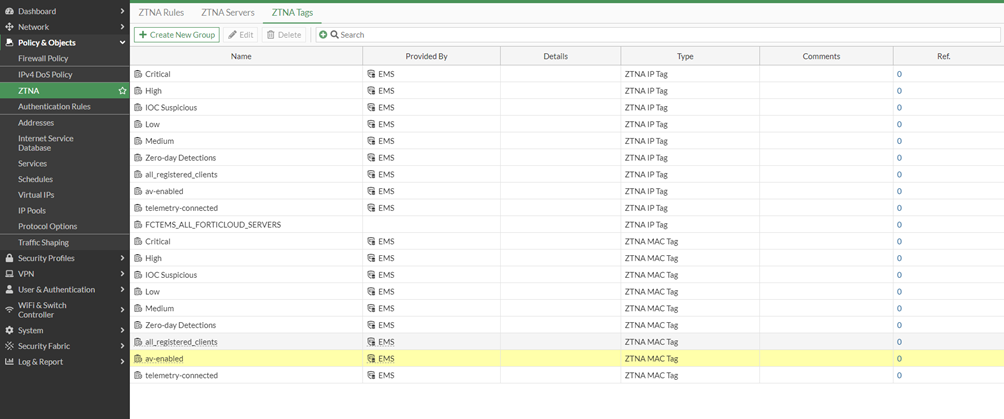Image resolution: width=1004 pixels, height=419 pixels.
Task: Expand the User & Authentication chevron
Action: click(122, 290)
